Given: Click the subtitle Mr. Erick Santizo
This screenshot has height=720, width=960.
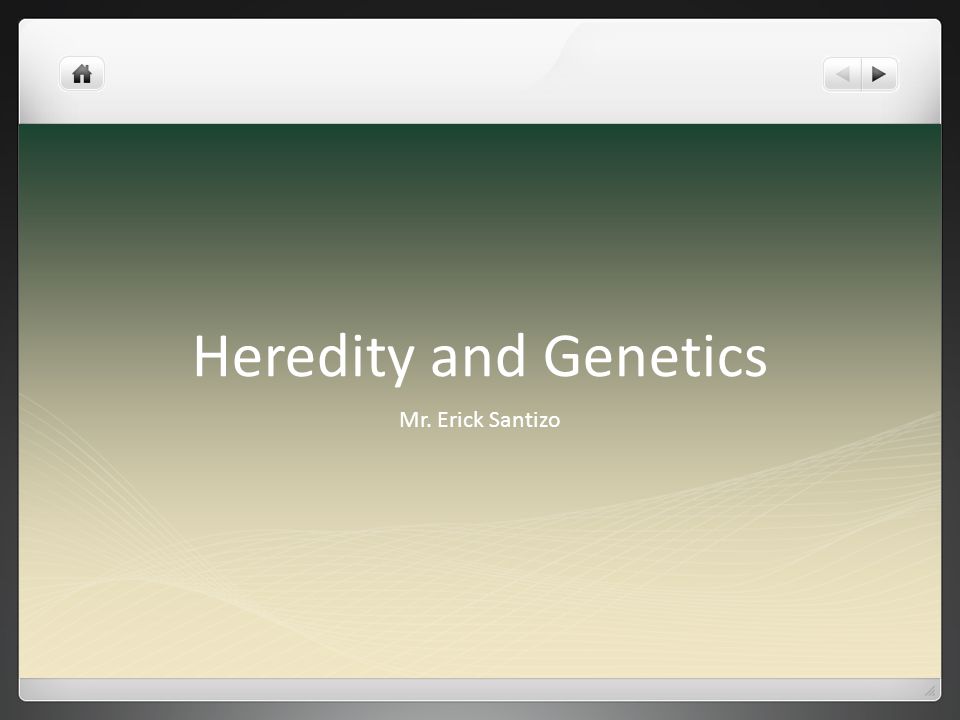Looking at the screenshot, I should [479, 419].
